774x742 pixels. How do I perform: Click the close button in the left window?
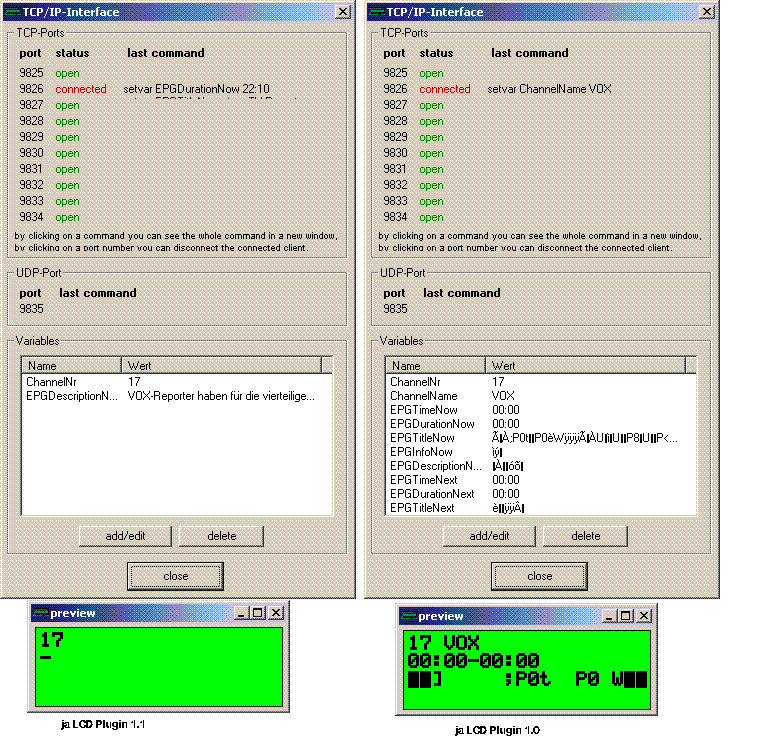[175, 576]
